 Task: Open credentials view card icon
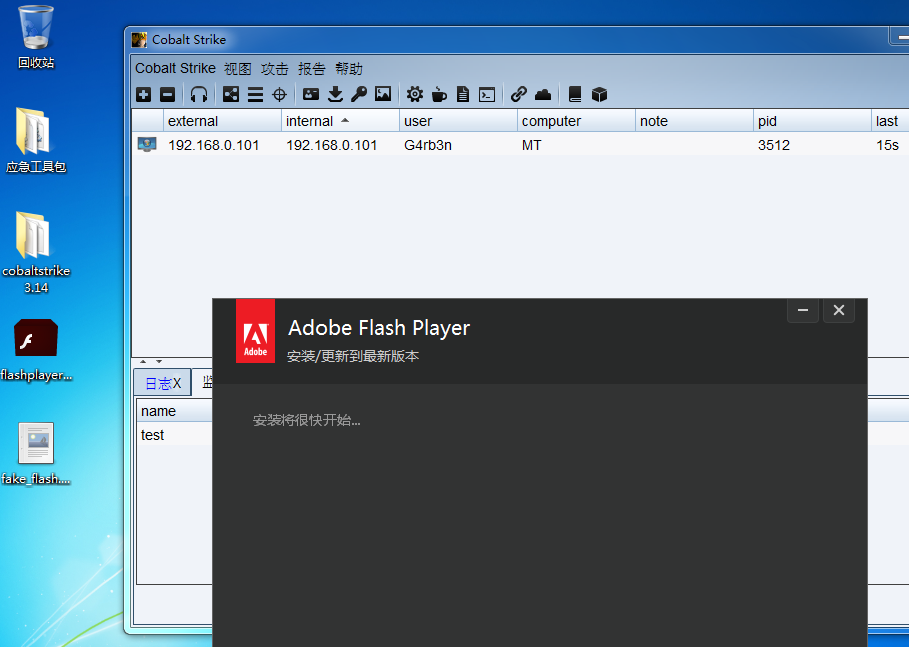pos(311,94)
